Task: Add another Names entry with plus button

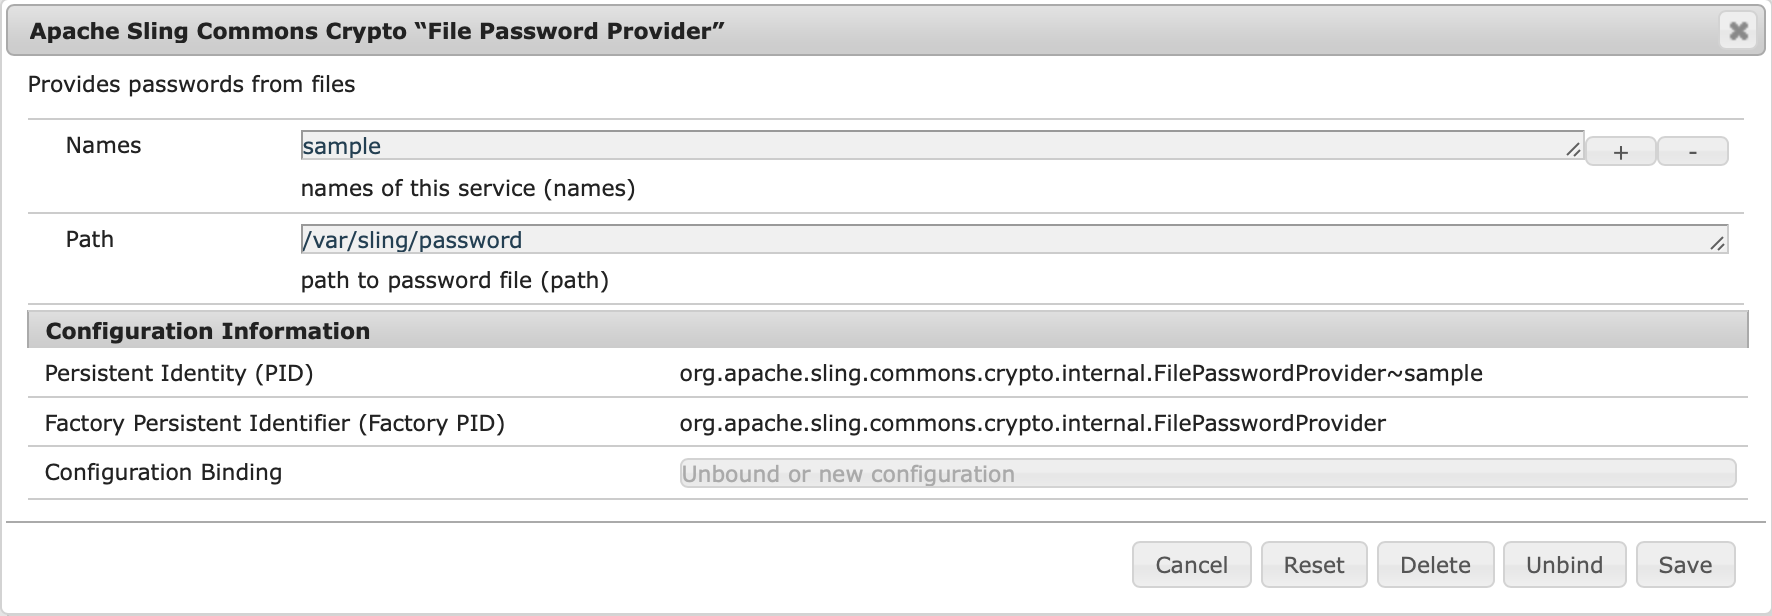Action: pyautogui.click(x=1620, y=152)
